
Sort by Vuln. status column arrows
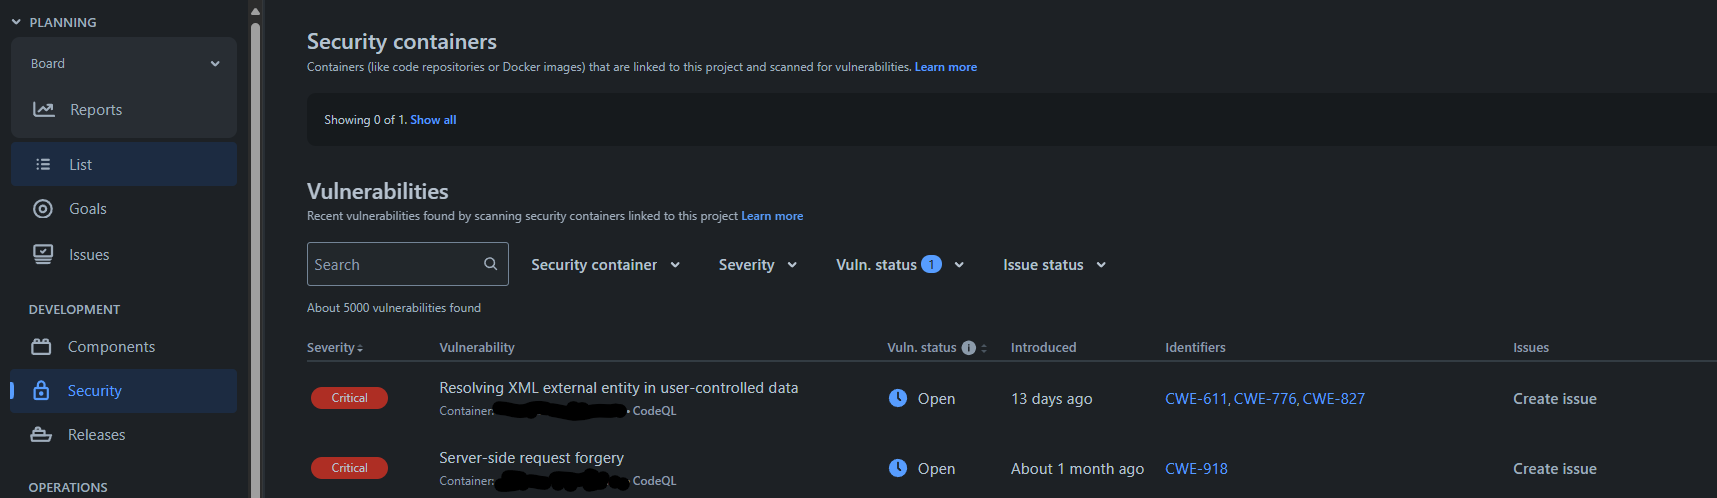pyautogui.click(x=984, y=348)
